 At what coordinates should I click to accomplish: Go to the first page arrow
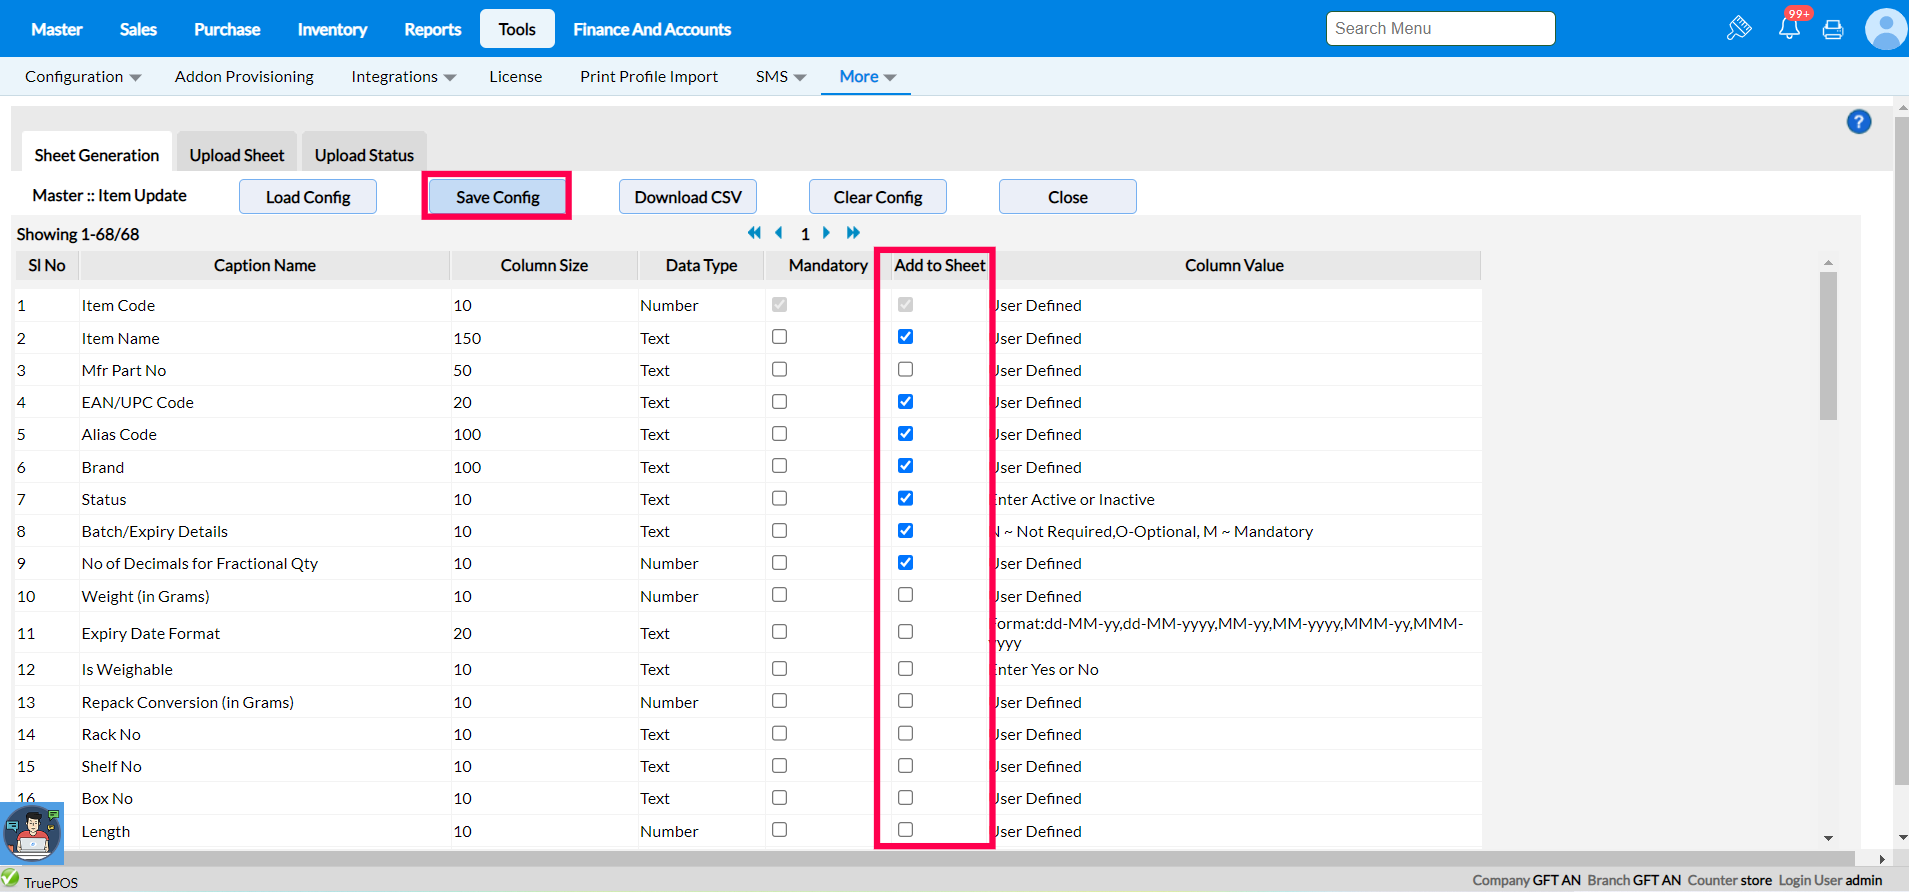[754, 233]
